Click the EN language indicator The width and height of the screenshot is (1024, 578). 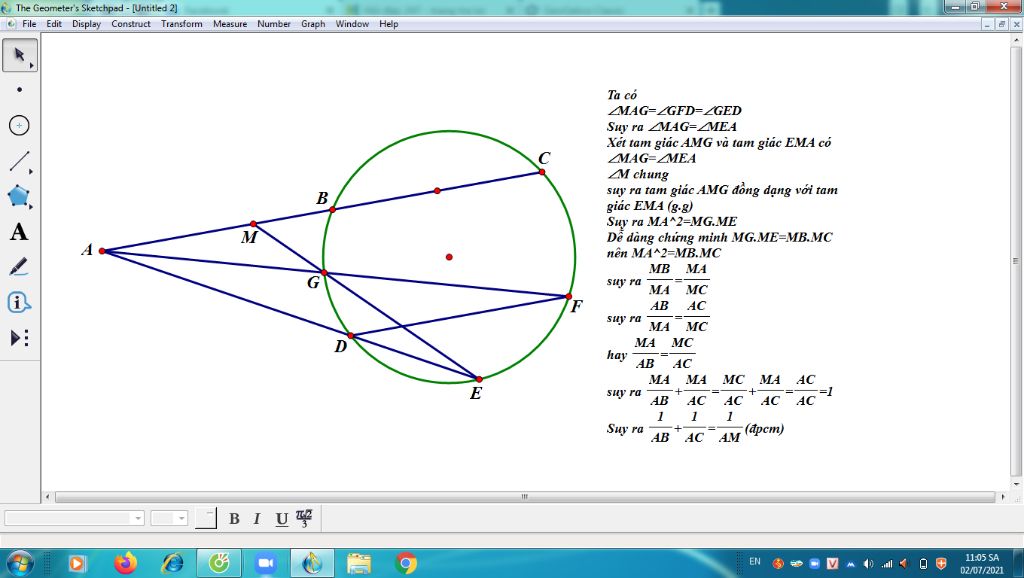pos(755,562)
